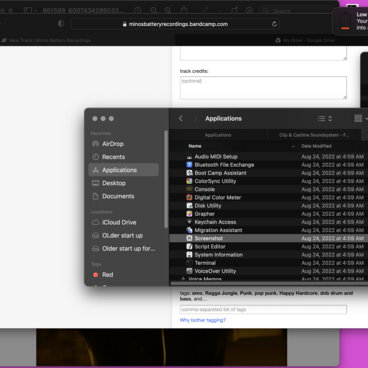
Task: Open AirDrop in Finder sidebar
Action: coord(113,144)
